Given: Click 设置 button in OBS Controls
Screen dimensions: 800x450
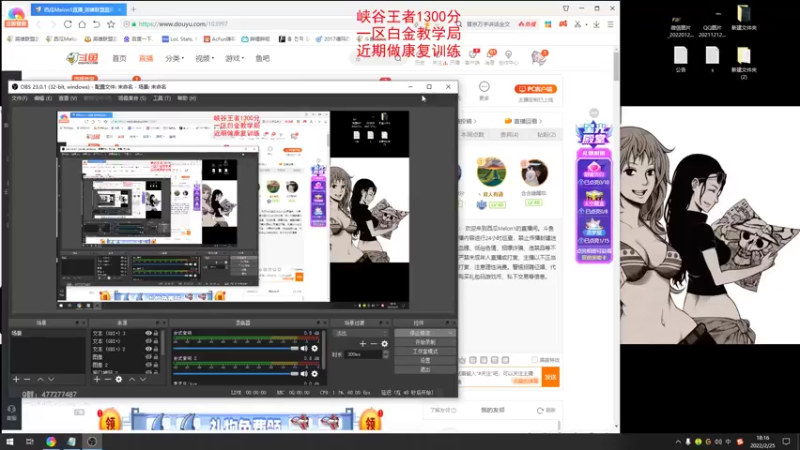Looking at the screenshot, I should 425,360.
